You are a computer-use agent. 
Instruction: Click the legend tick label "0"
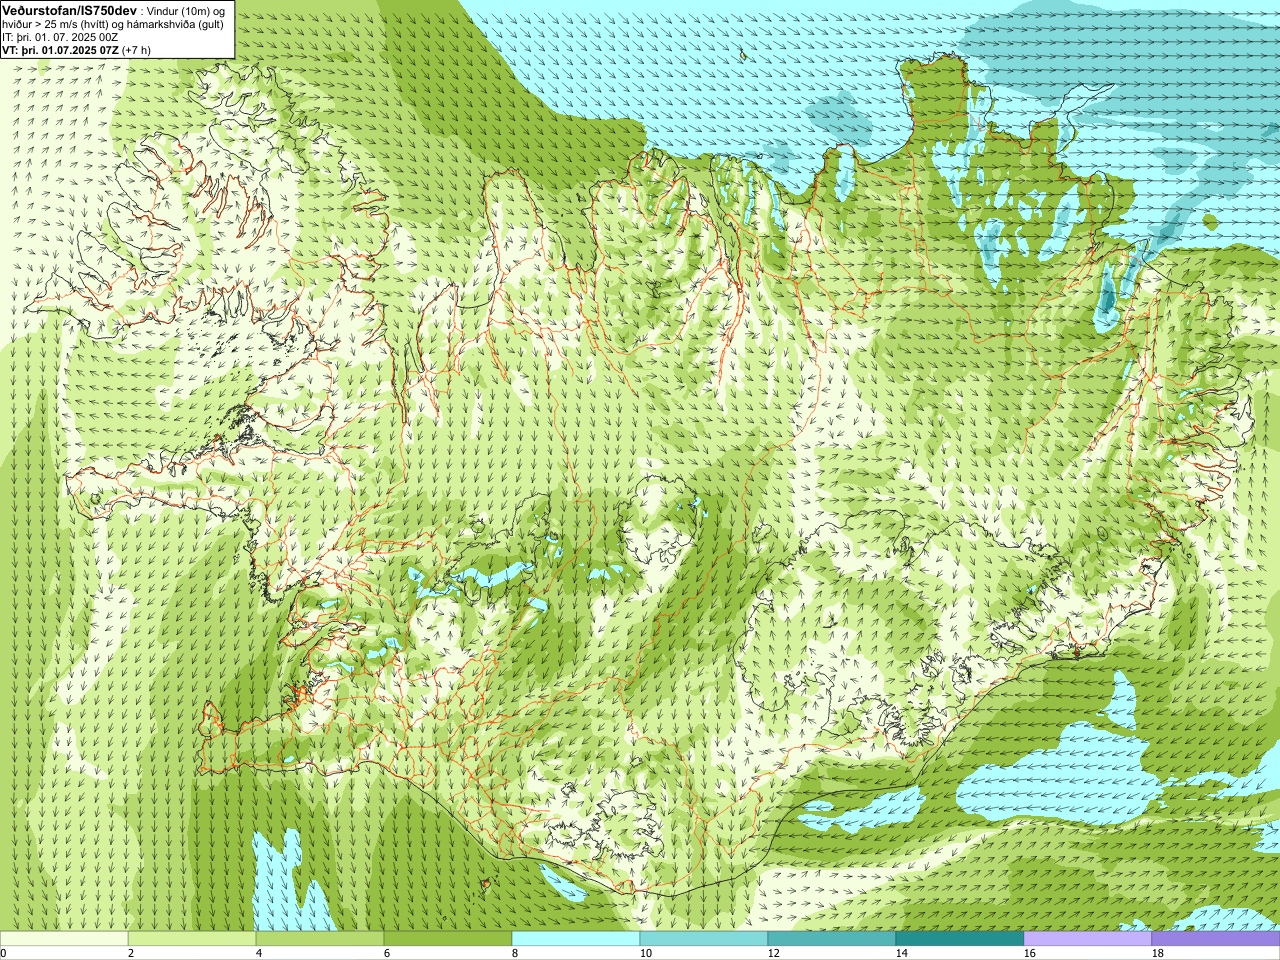click(x=4, y=953)
